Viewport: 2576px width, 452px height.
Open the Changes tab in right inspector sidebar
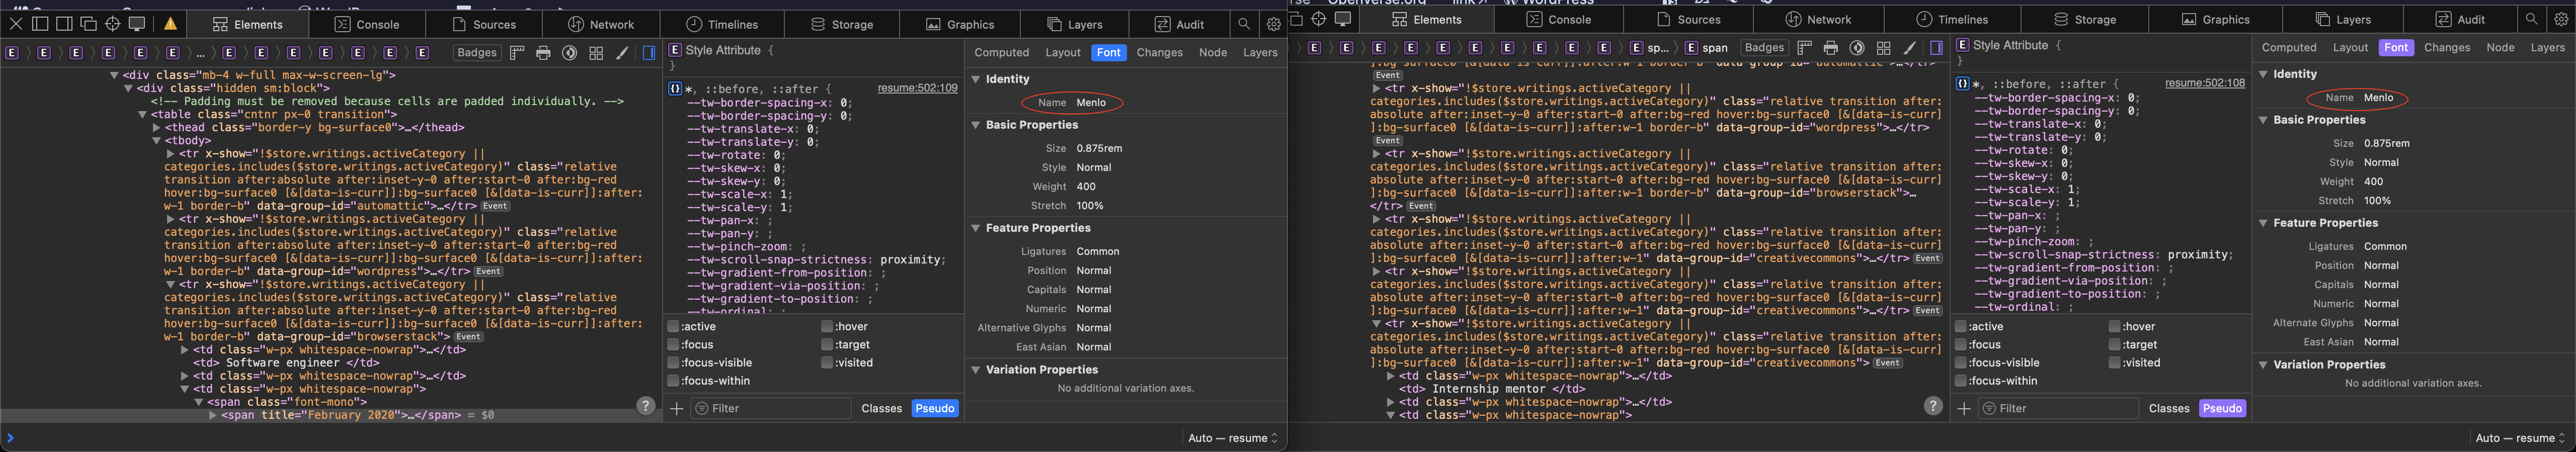pos(2446,48)
